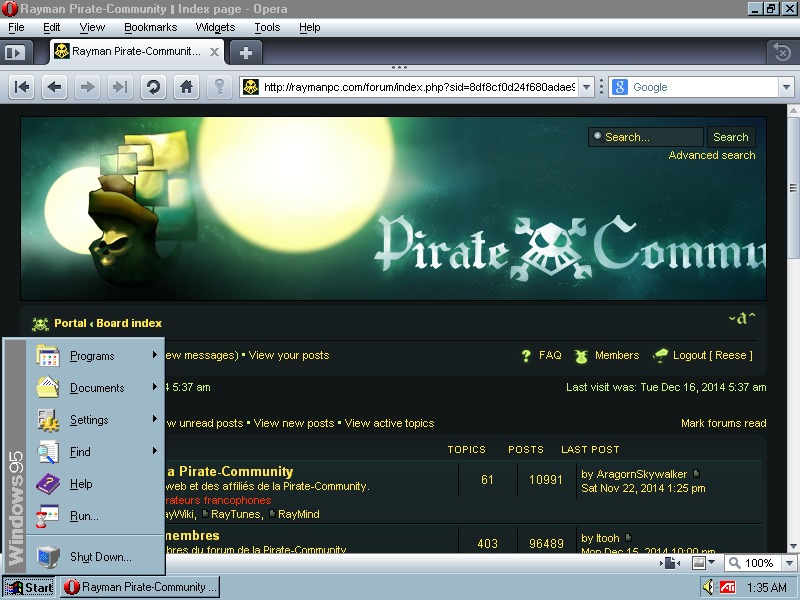
Task: Click the Google search engine icon
Action: tap(619, 87)
